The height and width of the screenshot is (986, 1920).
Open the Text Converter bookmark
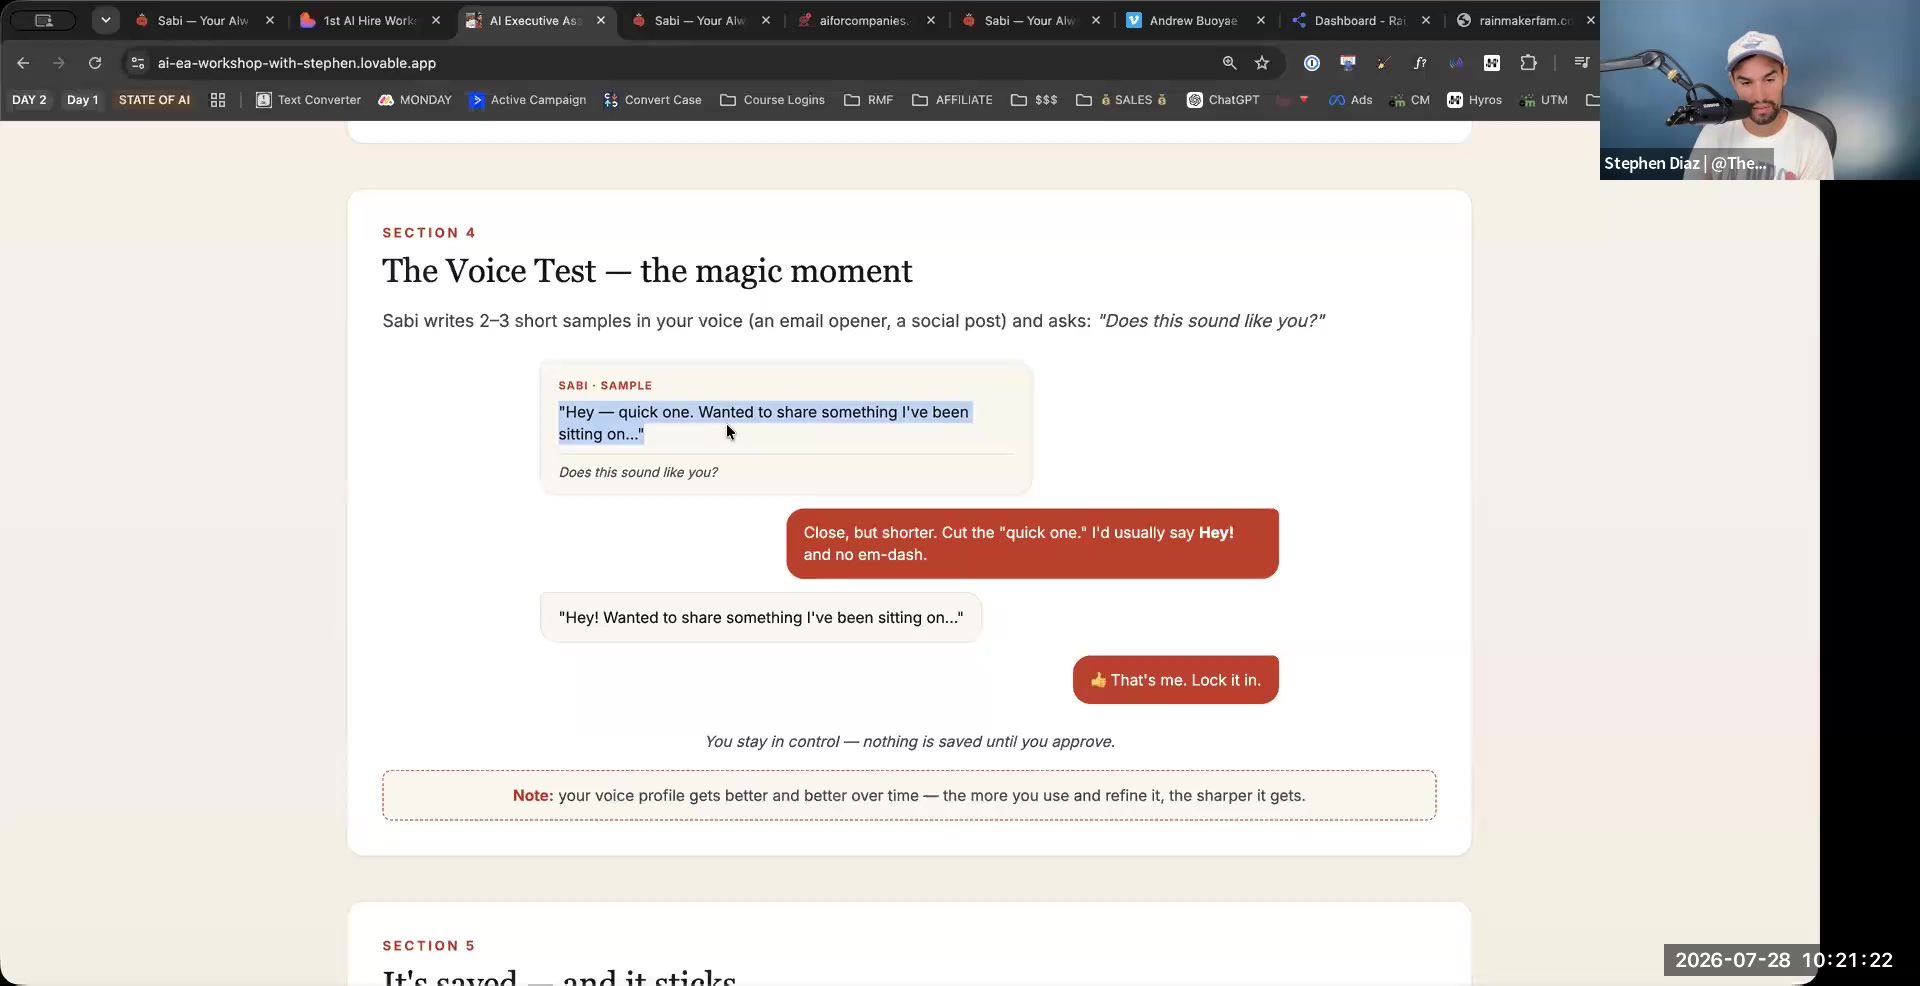point(309,100)
